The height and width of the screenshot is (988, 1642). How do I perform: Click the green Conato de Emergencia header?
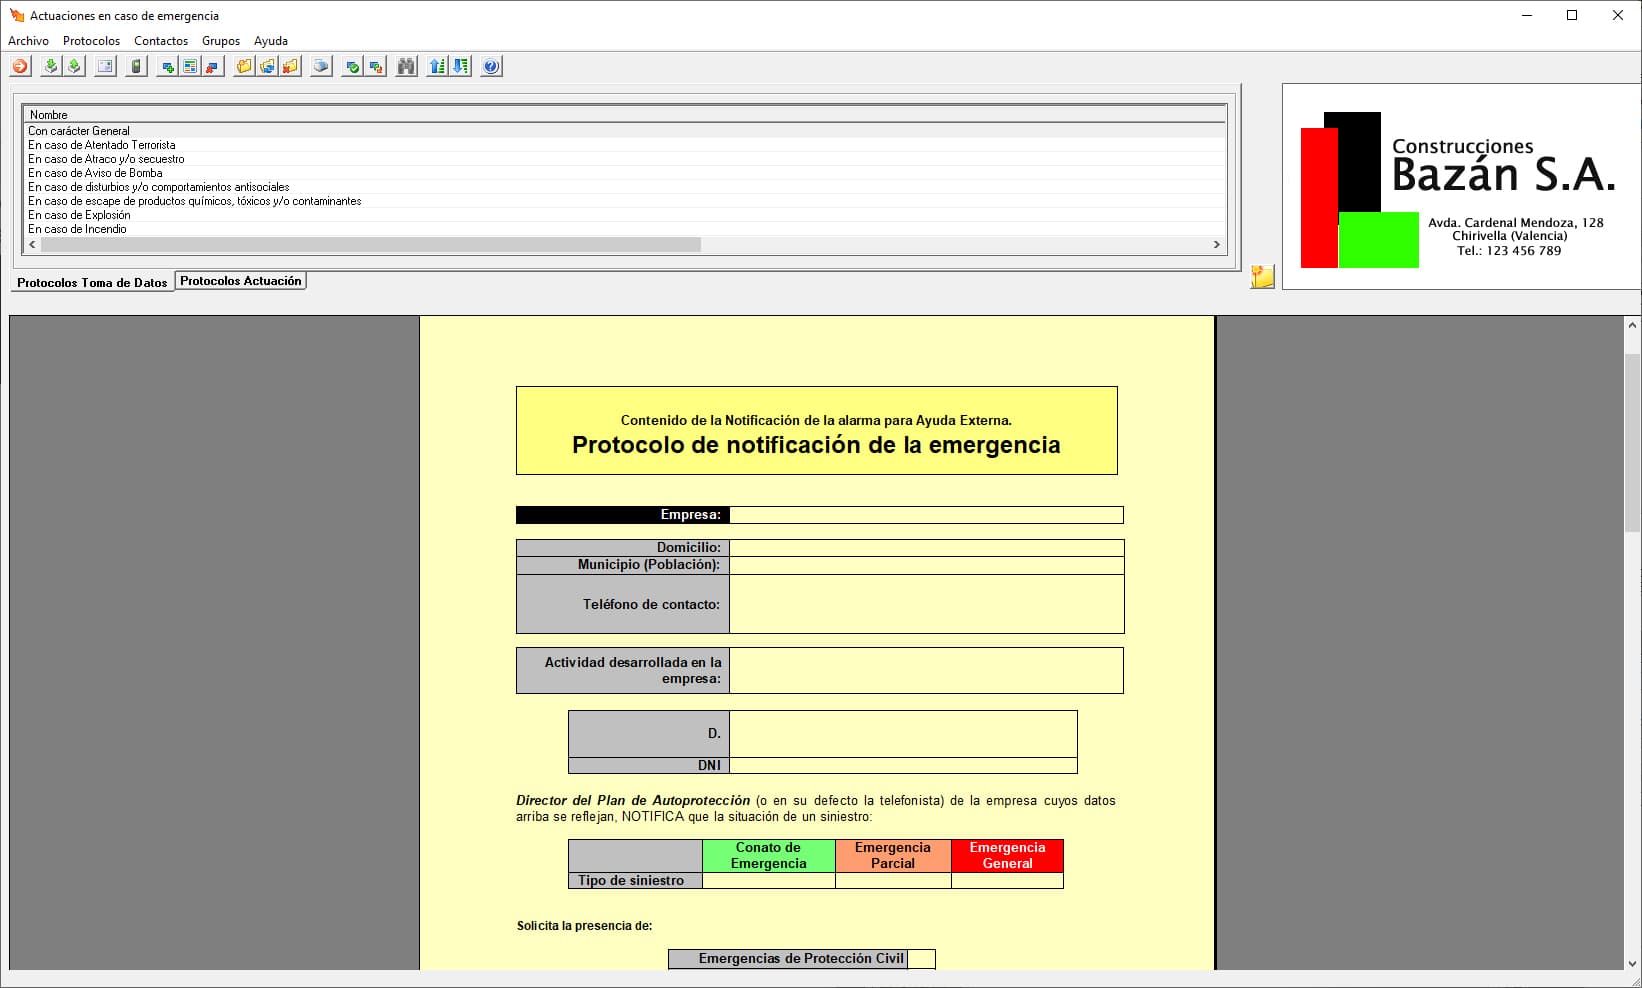[x=769, y=856]
